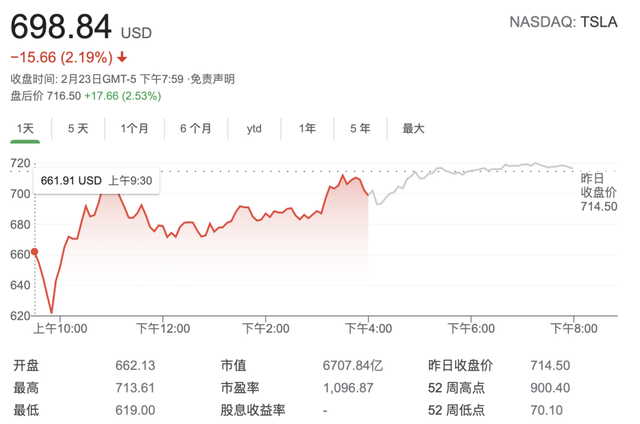The image size is (640, 424).
Task: Select the 1年 range tab
Action: (x=307, y=128)
